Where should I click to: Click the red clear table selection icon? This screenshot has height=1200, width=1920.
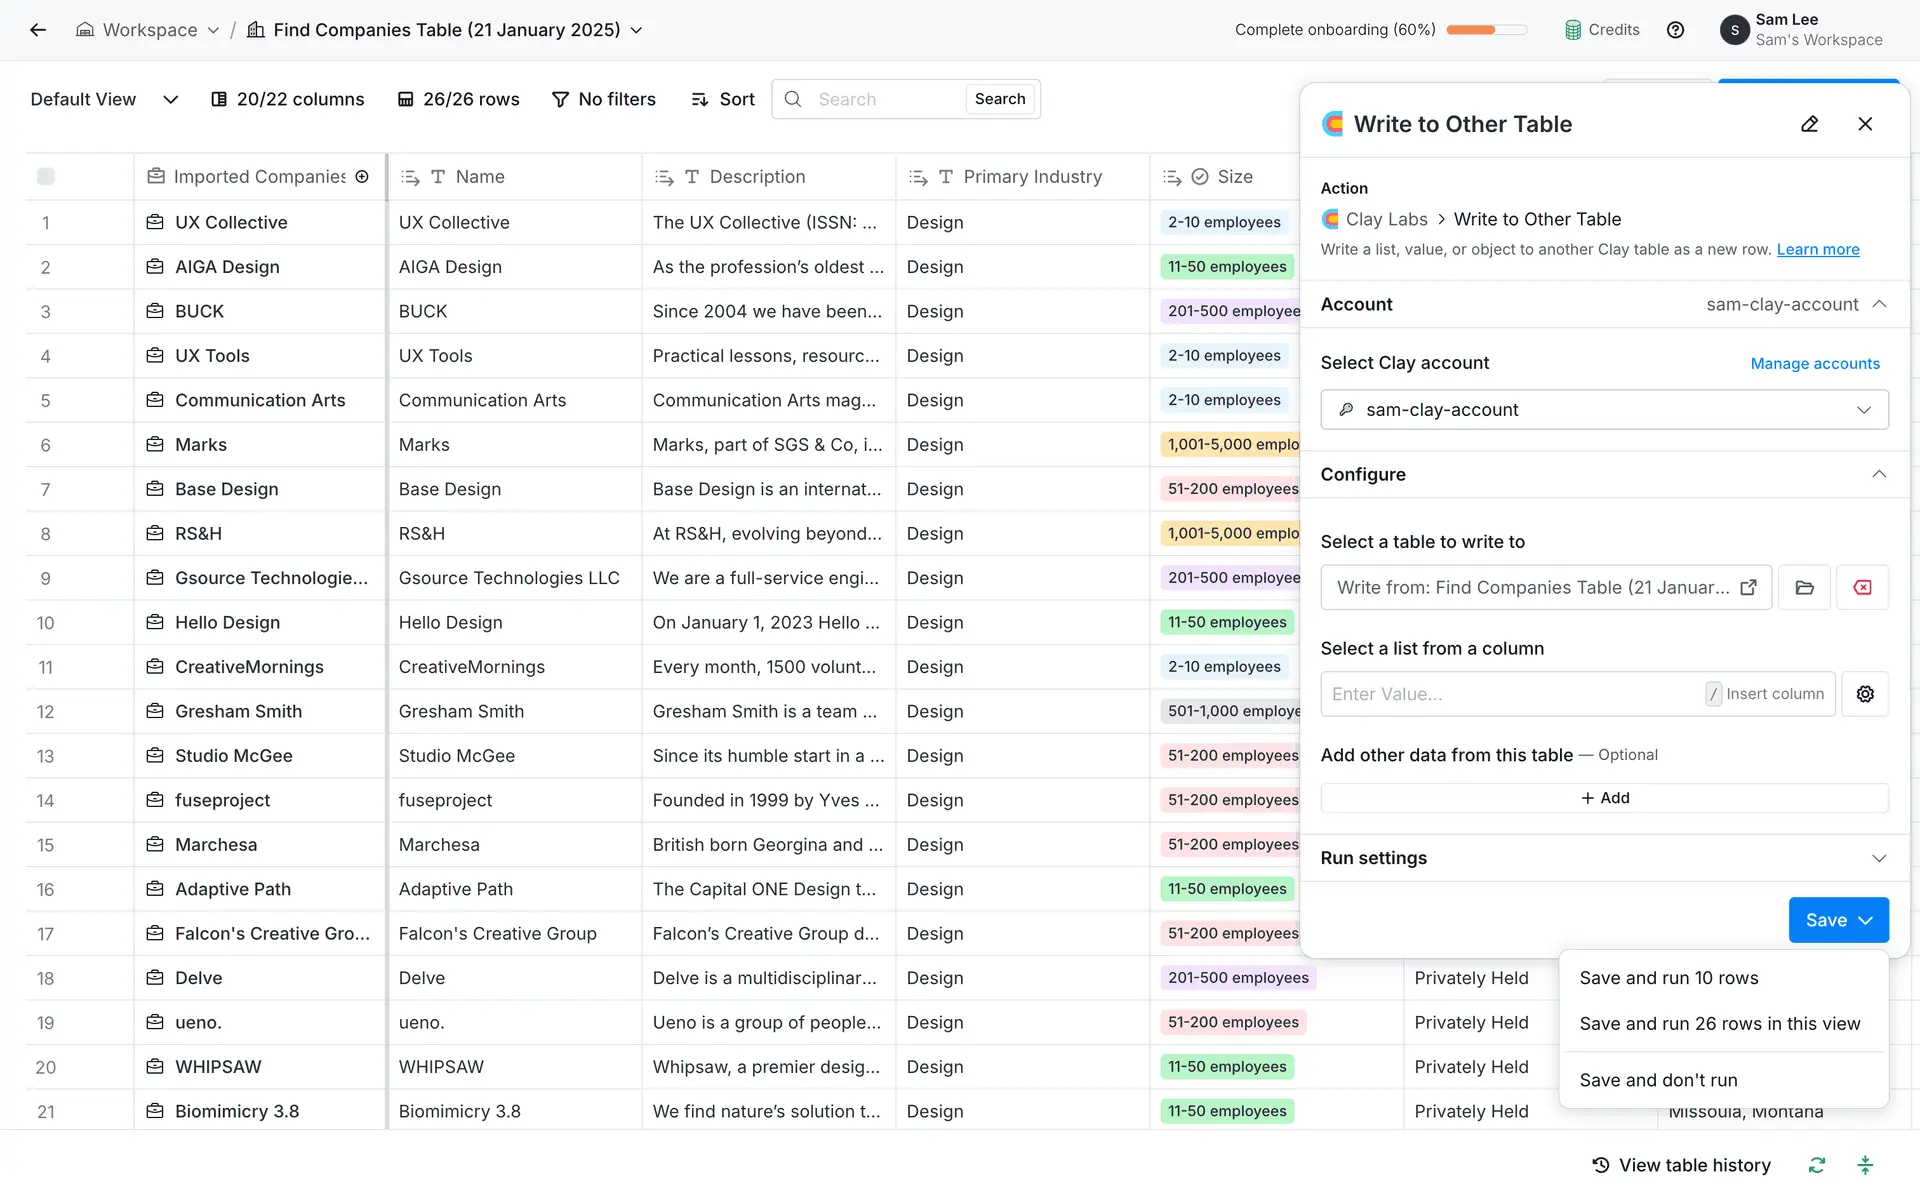click(x=1862, y=588)
